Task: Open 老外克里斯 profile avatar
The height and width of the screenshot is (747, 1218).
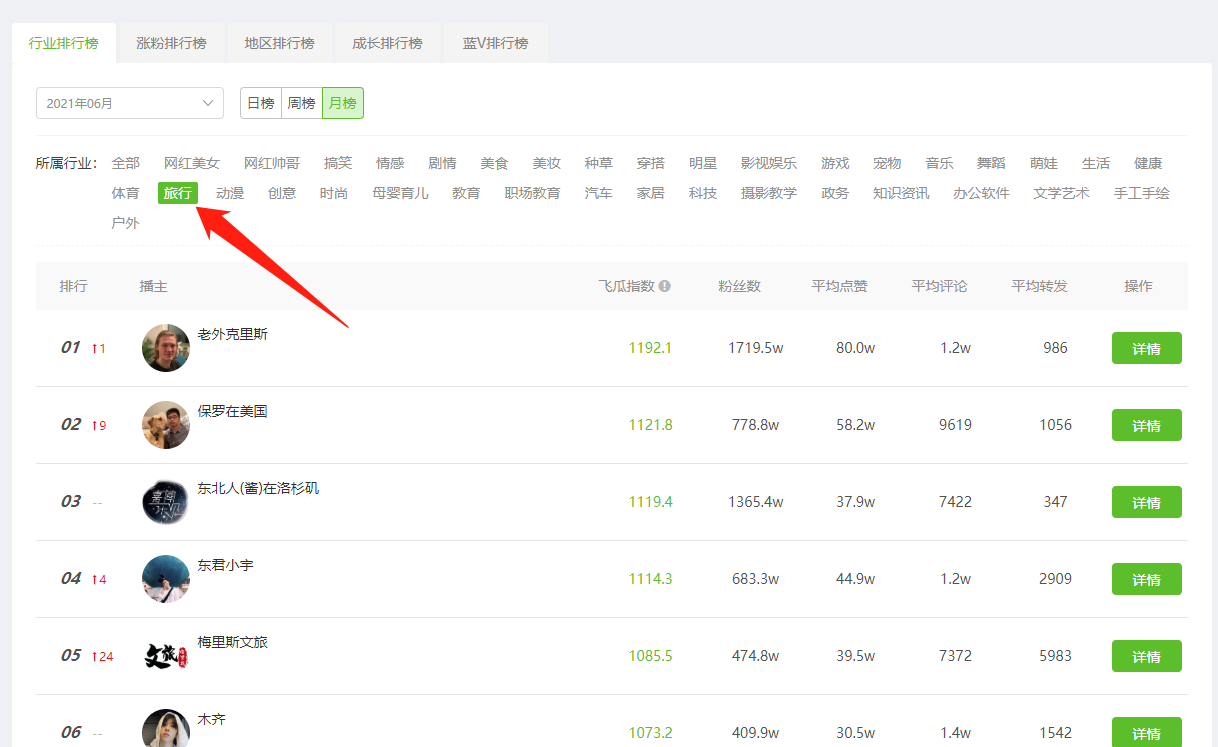Action: coord(166,348)
